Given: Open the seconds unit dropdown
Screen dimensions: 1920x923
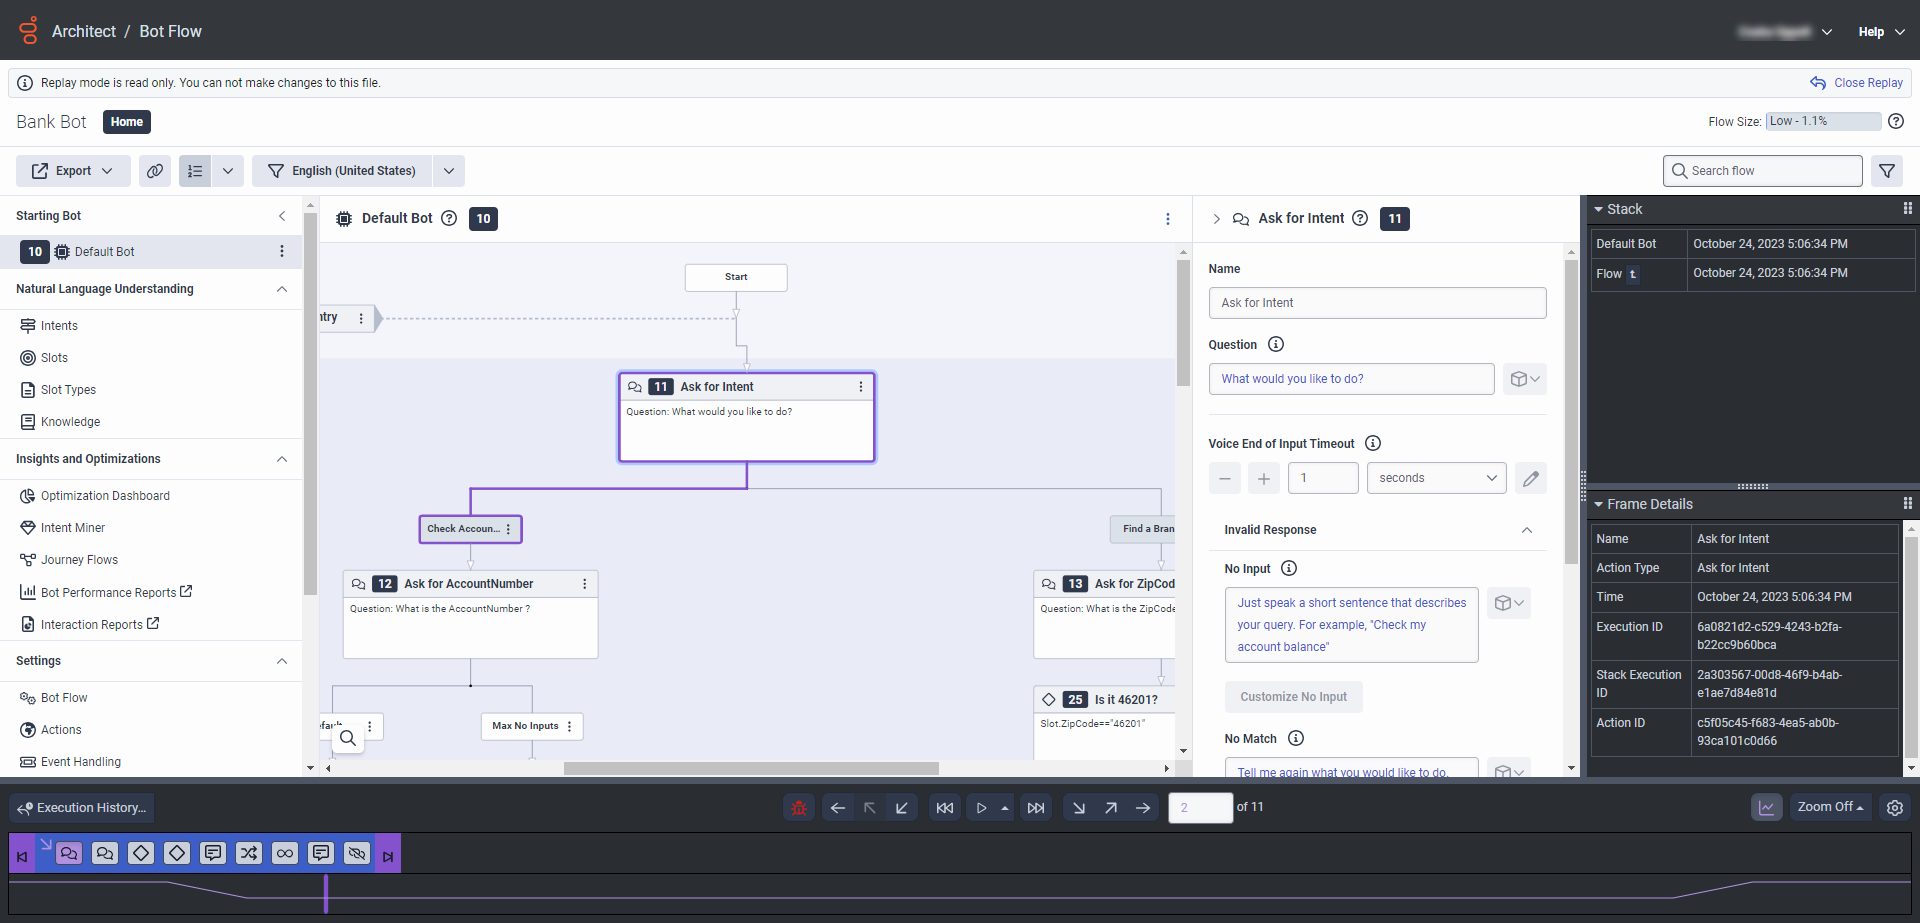Looking at the screenshot, I should coord(1436,478).
